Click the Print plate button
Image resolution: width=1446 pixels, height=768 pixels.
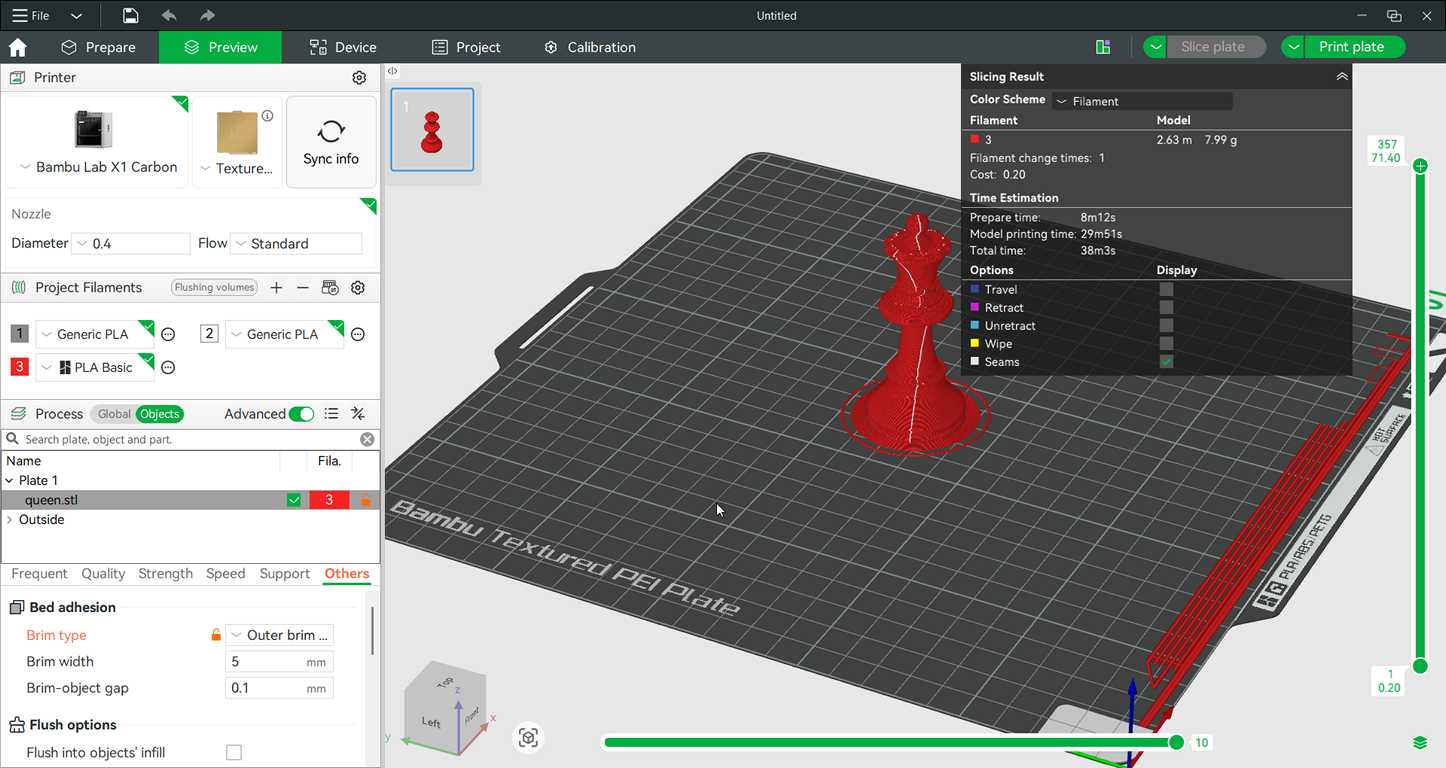coord(1355,47)
